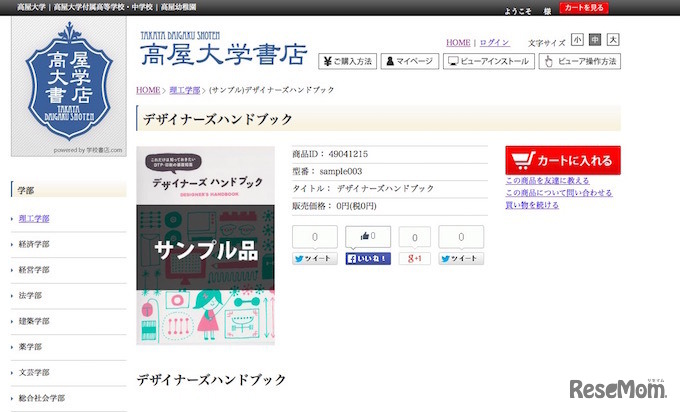
Task: Click the last ツイート button
Action: pos(461,258)
